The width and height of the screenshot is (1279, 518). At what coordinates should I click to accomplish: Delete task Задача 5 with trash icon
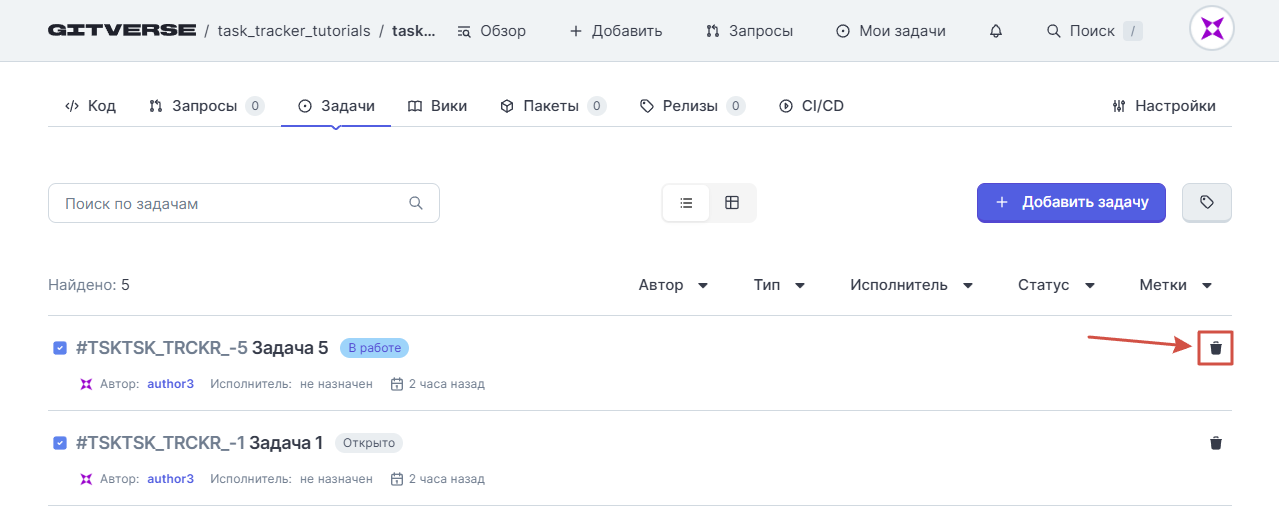[x=1216, y=348]
